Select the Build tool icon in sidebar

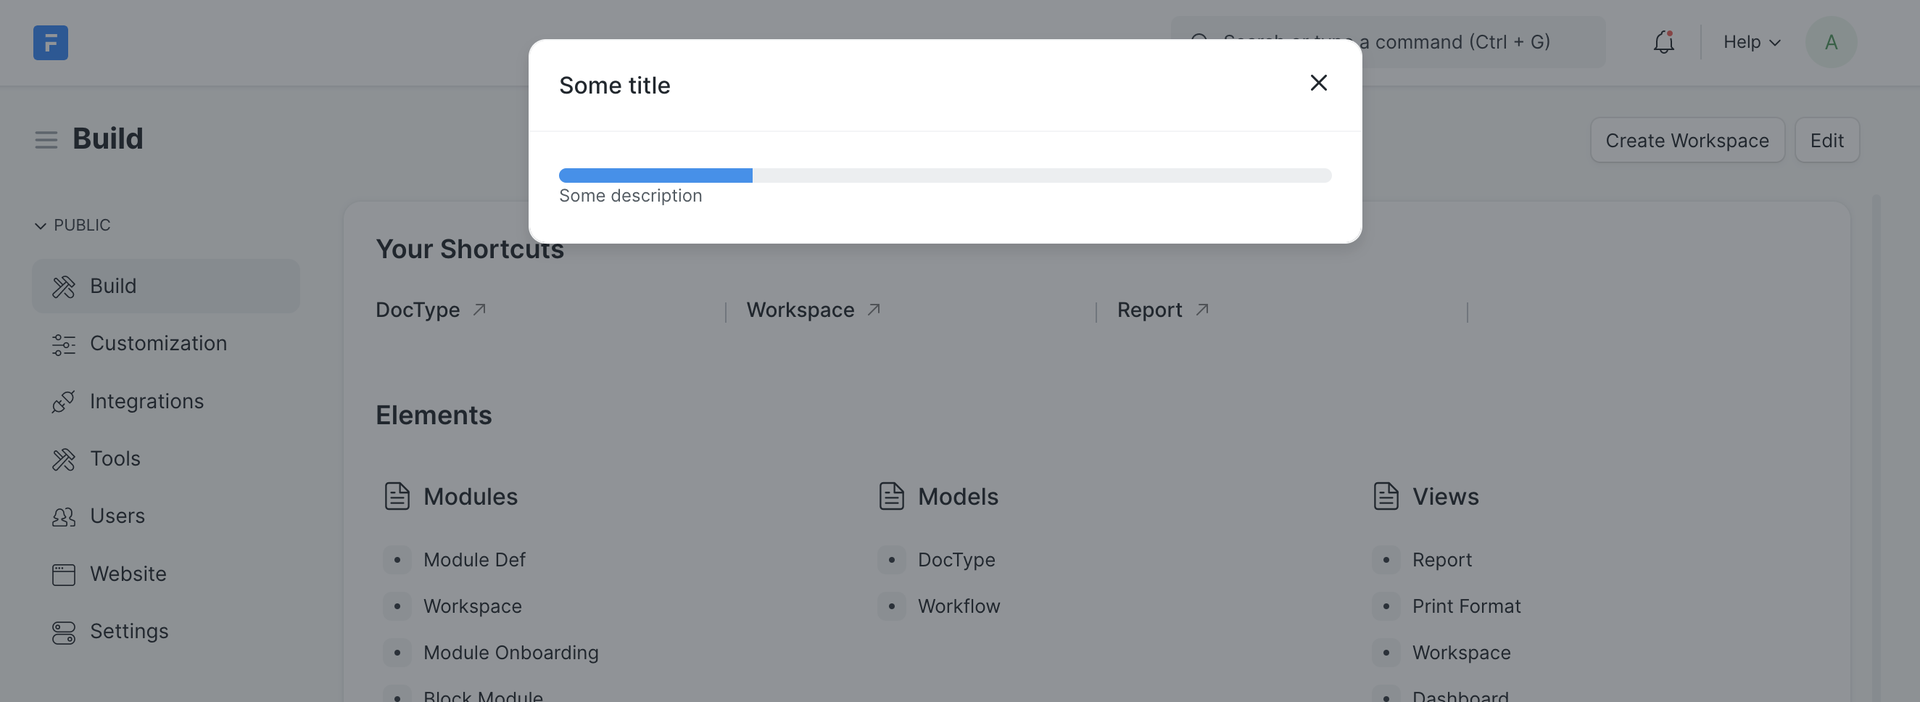(63, 286)
